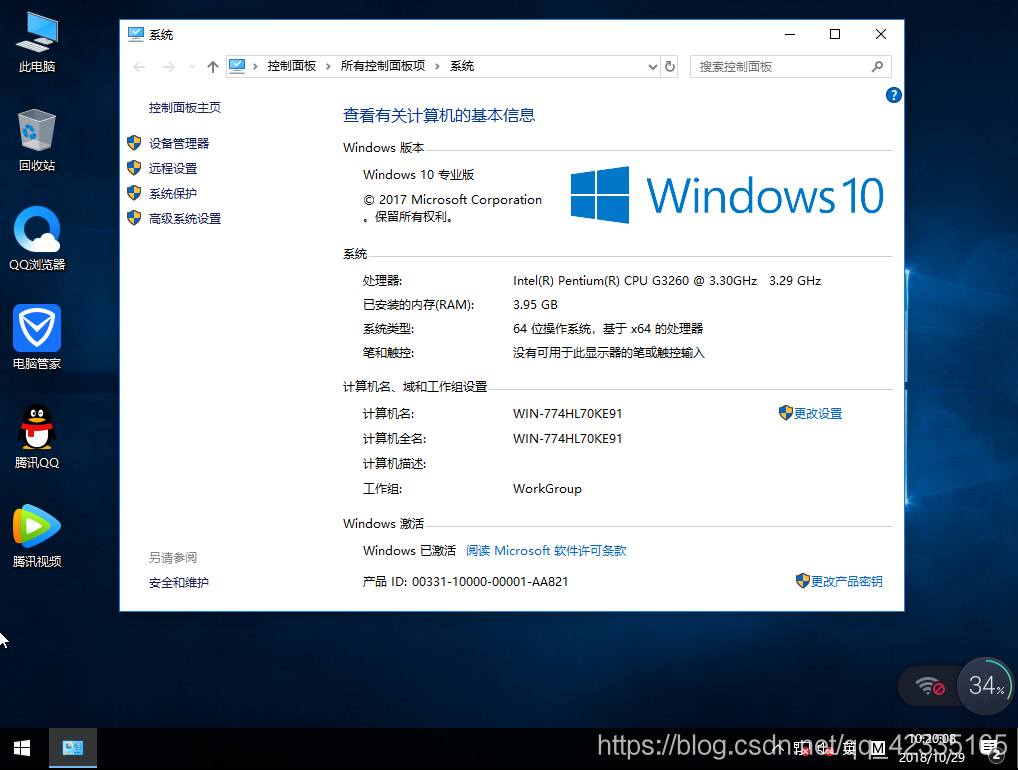Click the shield icon beside 远程设置
The height and width of the screenshot is (770, 1018).
(134, 168)
